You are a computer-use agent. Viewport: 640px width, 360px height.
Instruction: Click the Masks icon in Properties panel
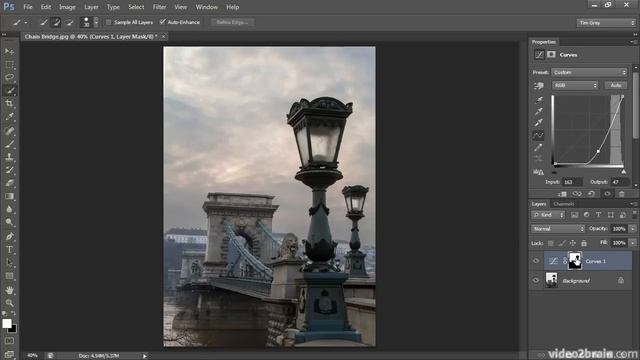[551, 54]
